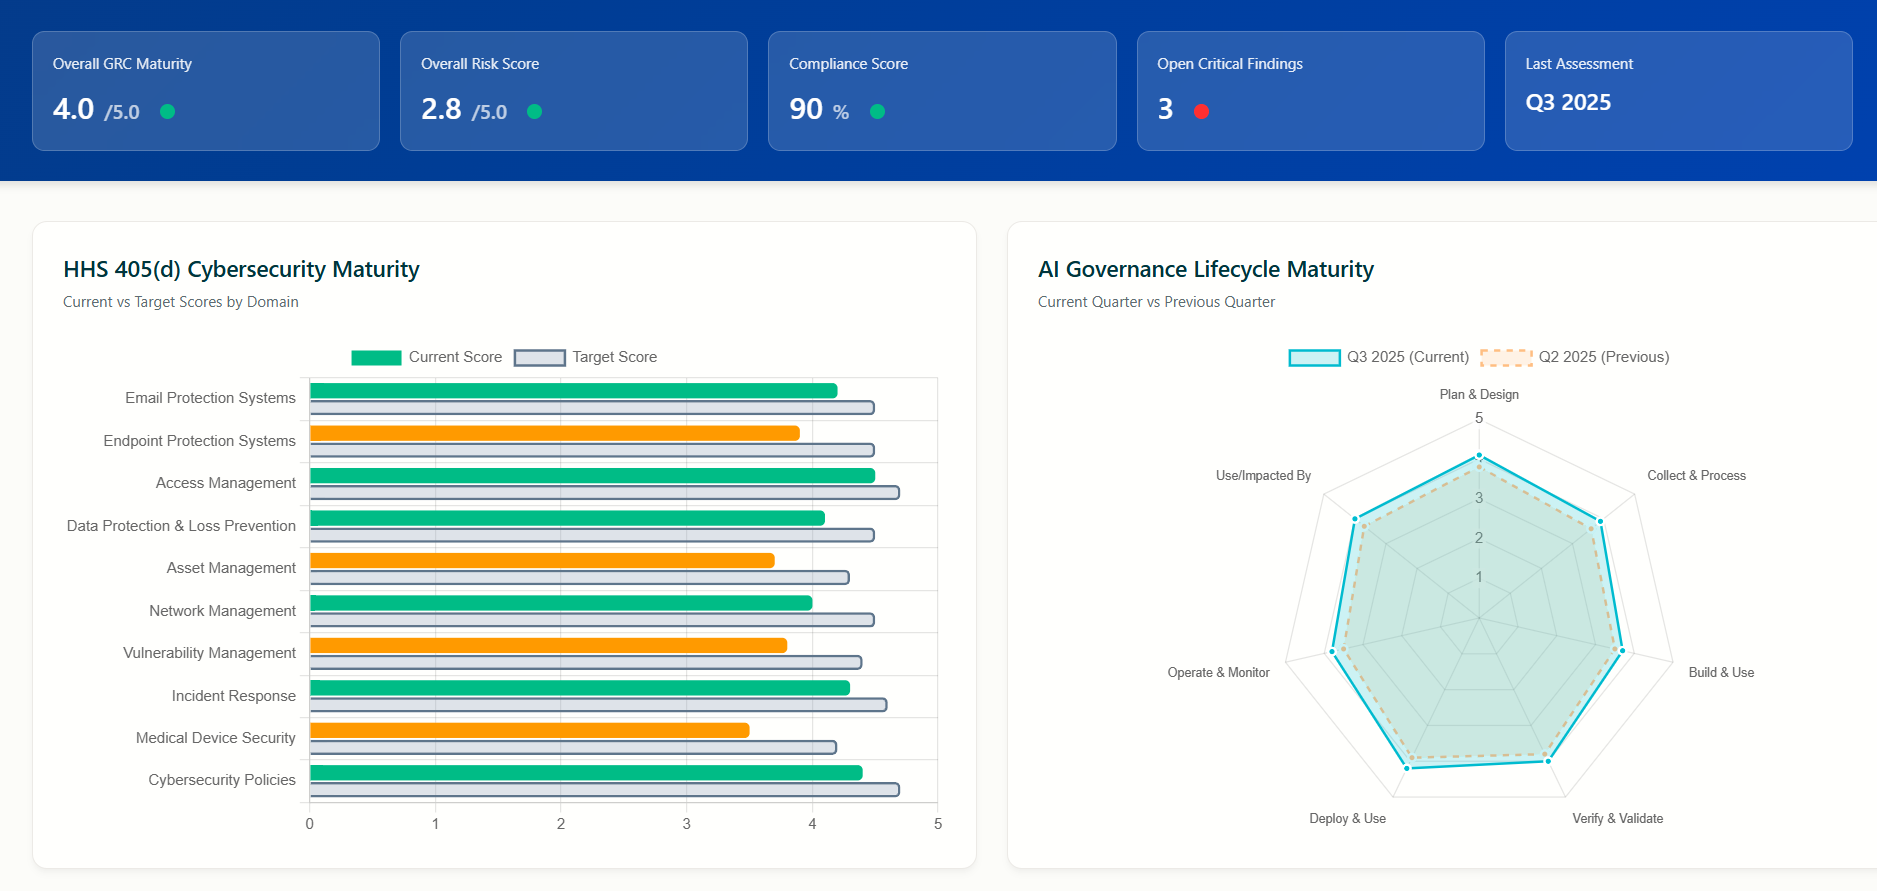The width and height of the screenshot is (1877, 891).
Task: Click Medical Device Security gray target bar
Action: (x=573, y=747)
